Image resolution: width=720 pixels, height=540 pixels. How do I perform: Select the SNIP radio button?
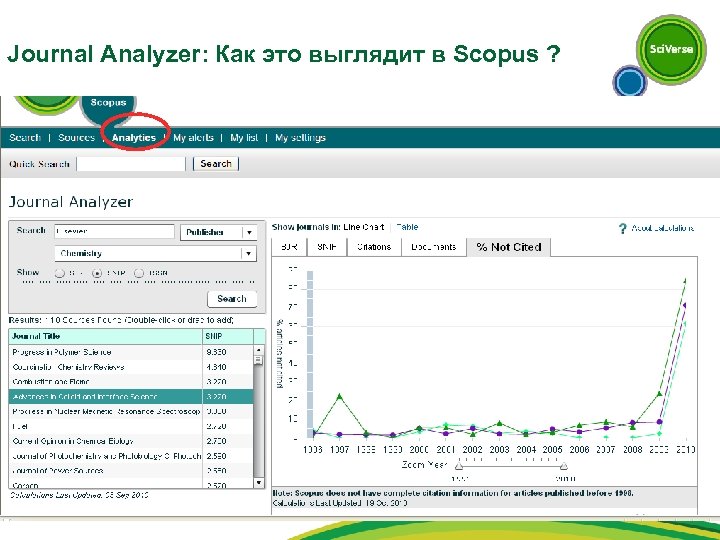97,273
